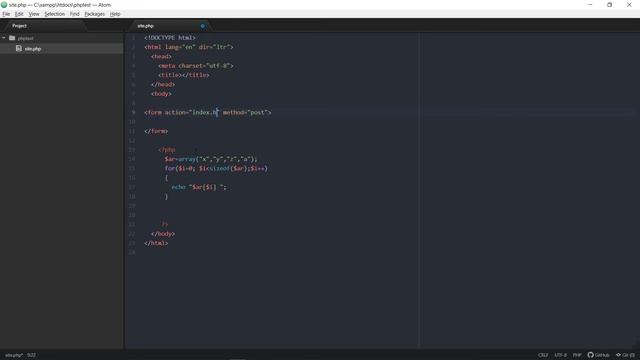
Task: Open the Packages menu
Action: (x=95, y=14)
